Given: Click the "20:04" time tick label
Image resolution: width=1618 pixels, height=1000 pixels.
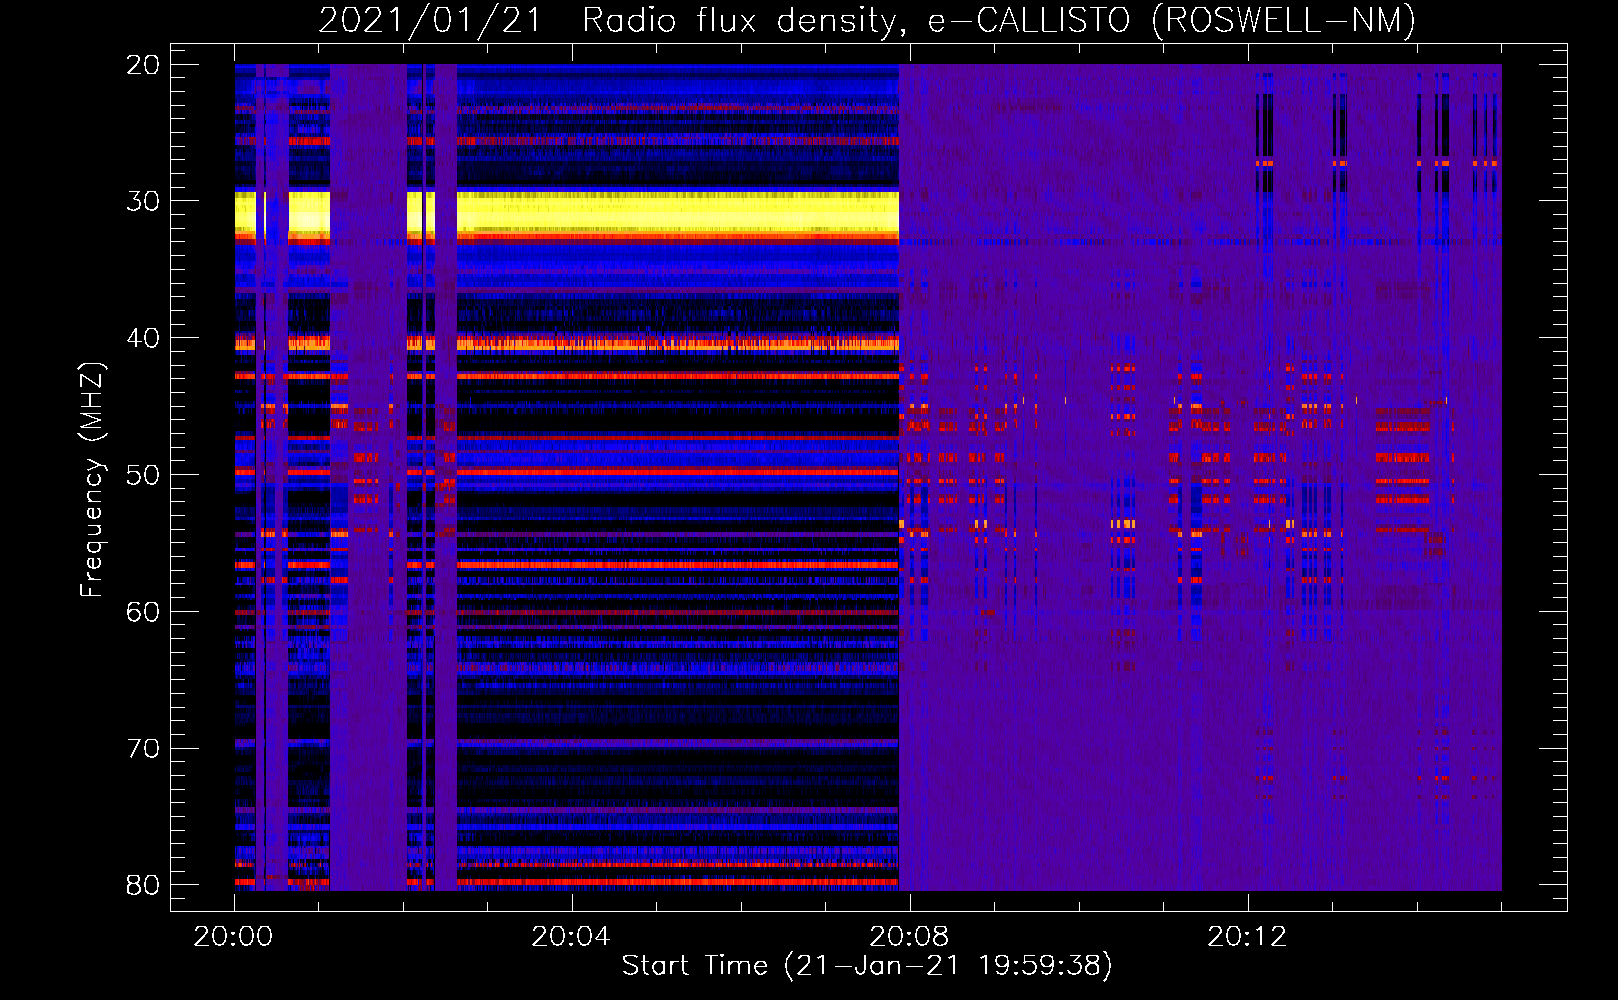Looking at the screenshot, I should click(571, 937).
